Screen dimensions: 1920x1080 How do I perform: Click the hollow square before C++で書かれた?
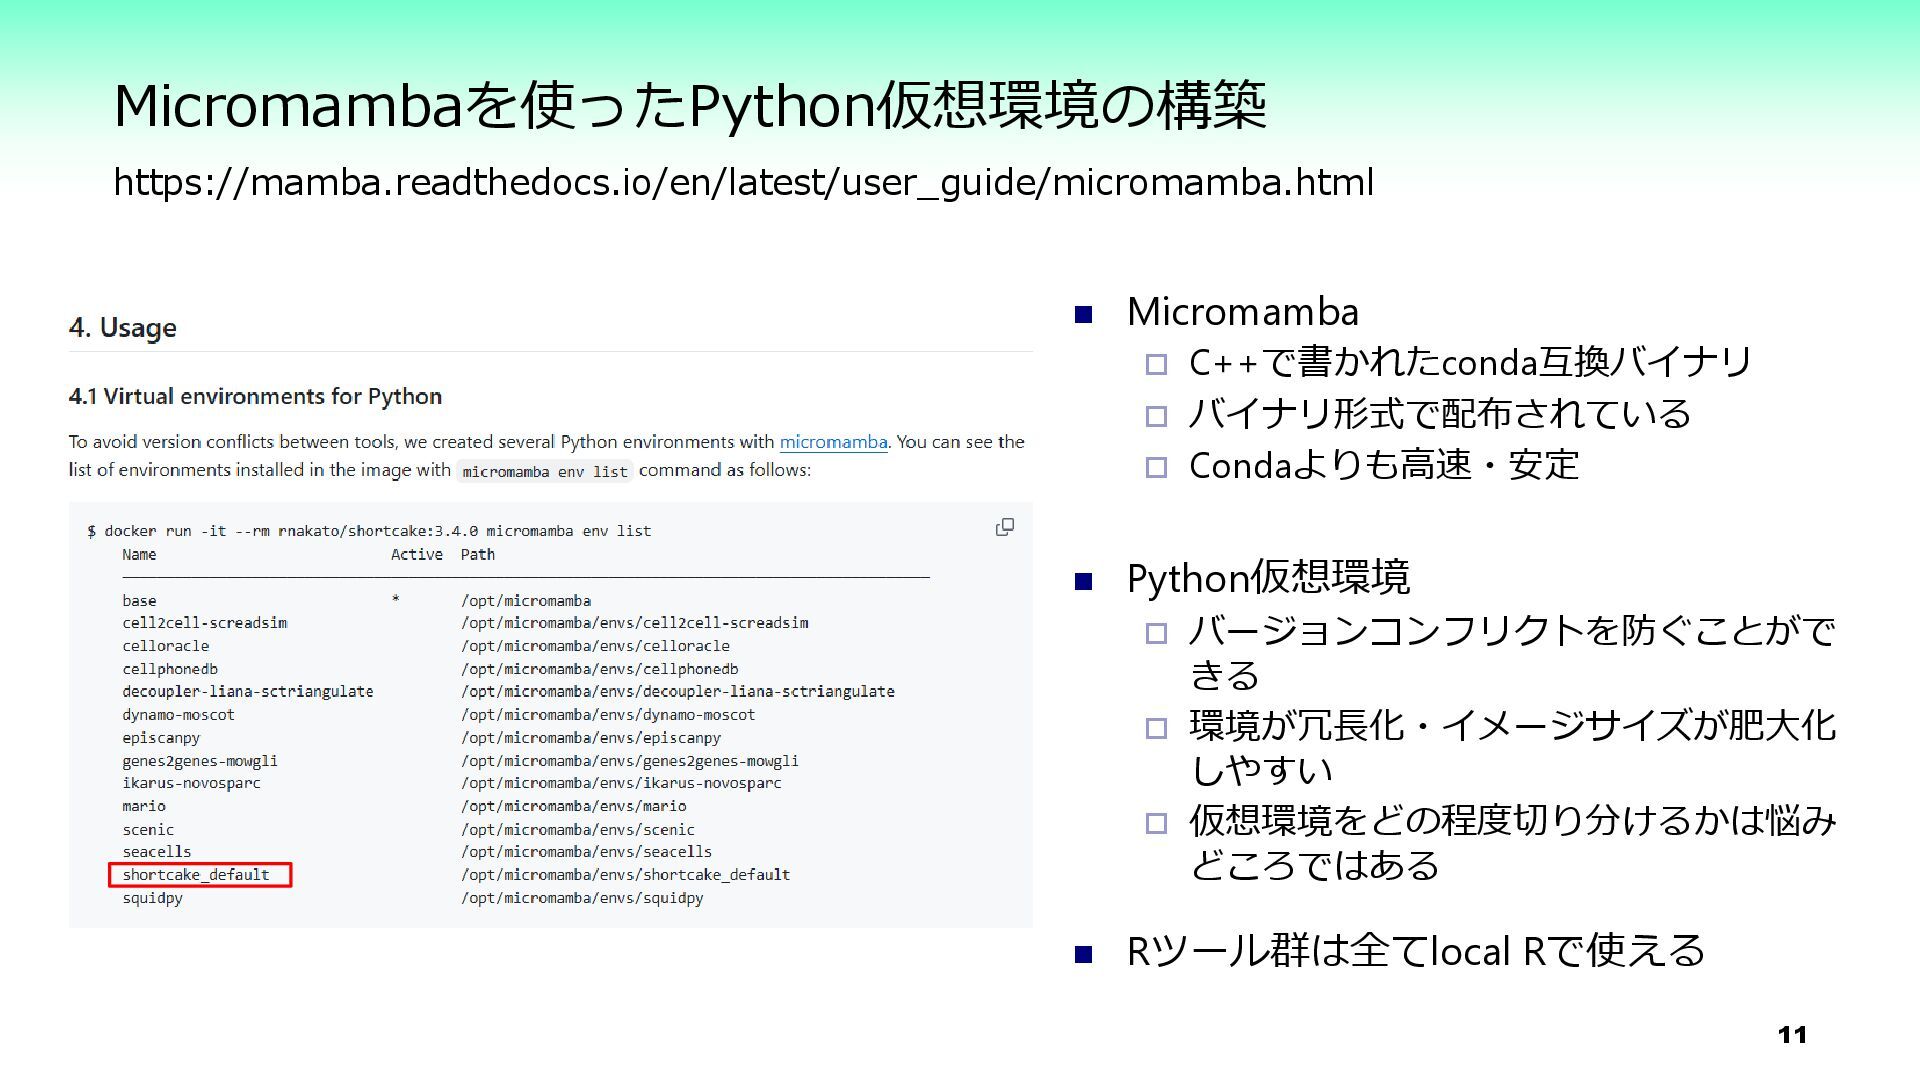click(x=1156, y=365)
